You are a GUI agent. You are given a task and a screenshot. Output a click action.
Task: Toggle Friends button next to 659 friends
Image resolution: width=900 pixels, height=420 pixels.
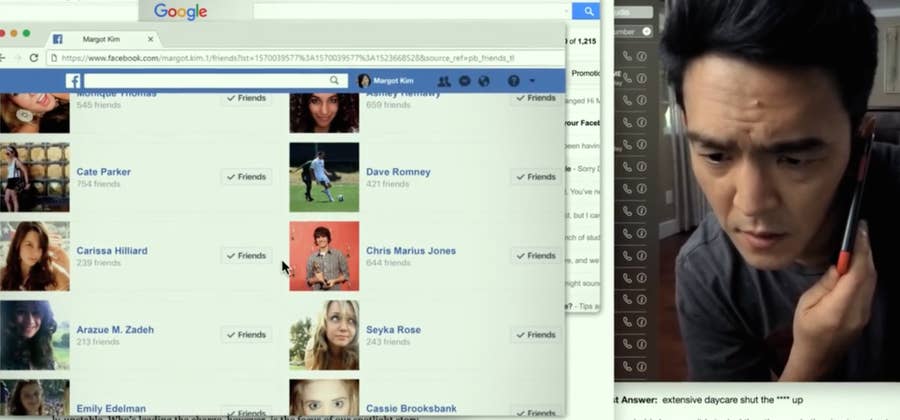(536, 98)
